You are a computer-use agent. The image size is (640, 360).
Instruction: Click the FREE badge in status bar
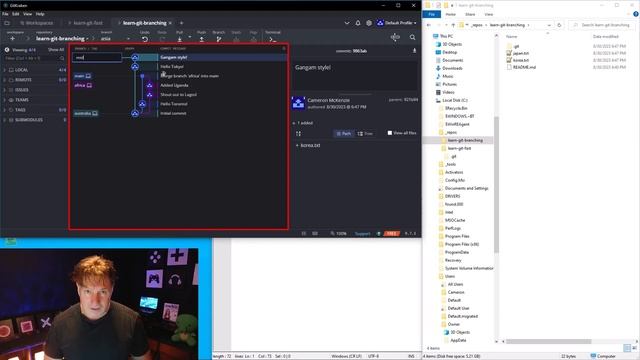point(391,233)
